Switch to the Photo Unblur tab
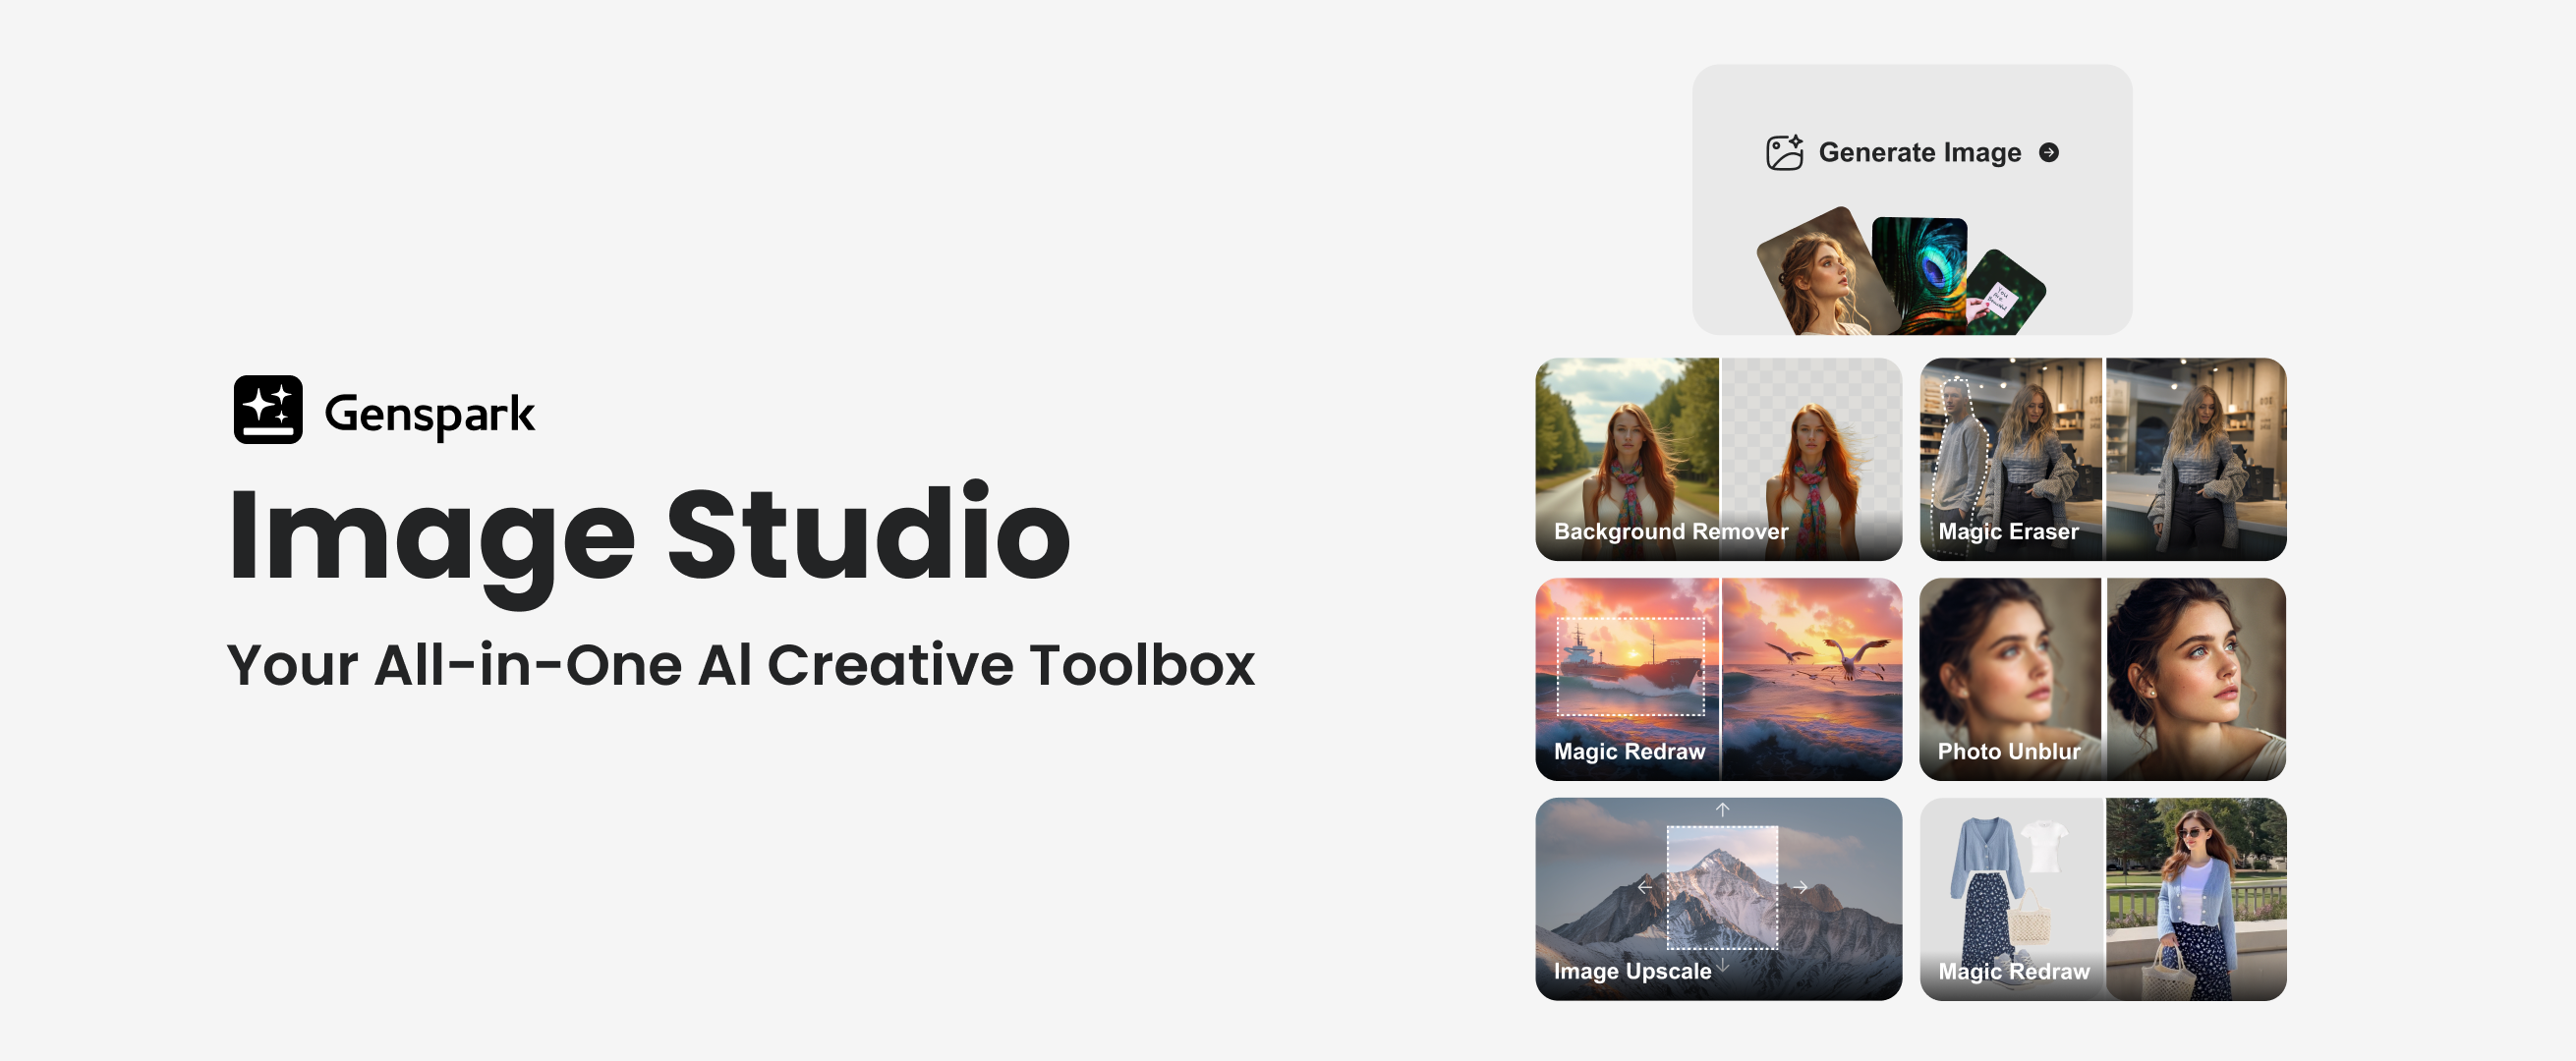The image size is (2576, 1061). click(x=2008, y=752)
